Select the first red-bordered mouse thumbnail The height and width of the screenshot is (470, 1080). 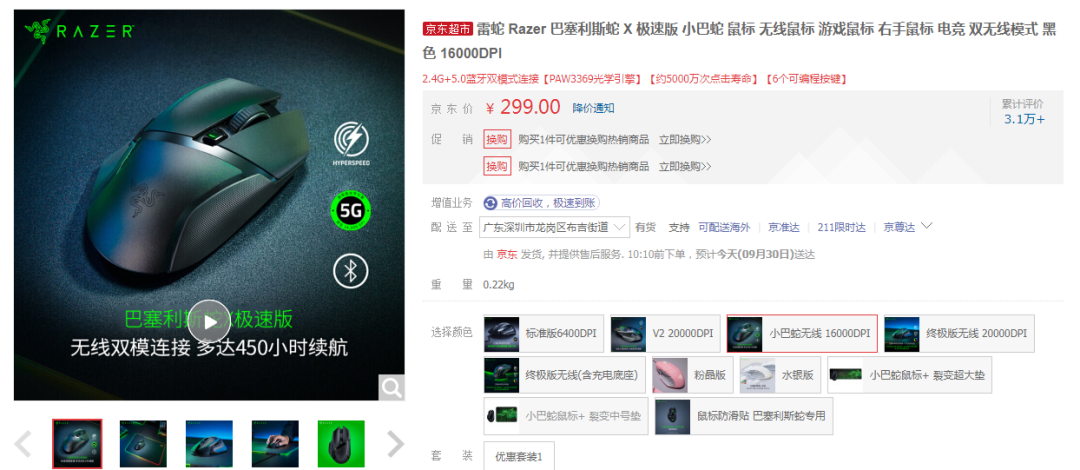tap(77, 444)
